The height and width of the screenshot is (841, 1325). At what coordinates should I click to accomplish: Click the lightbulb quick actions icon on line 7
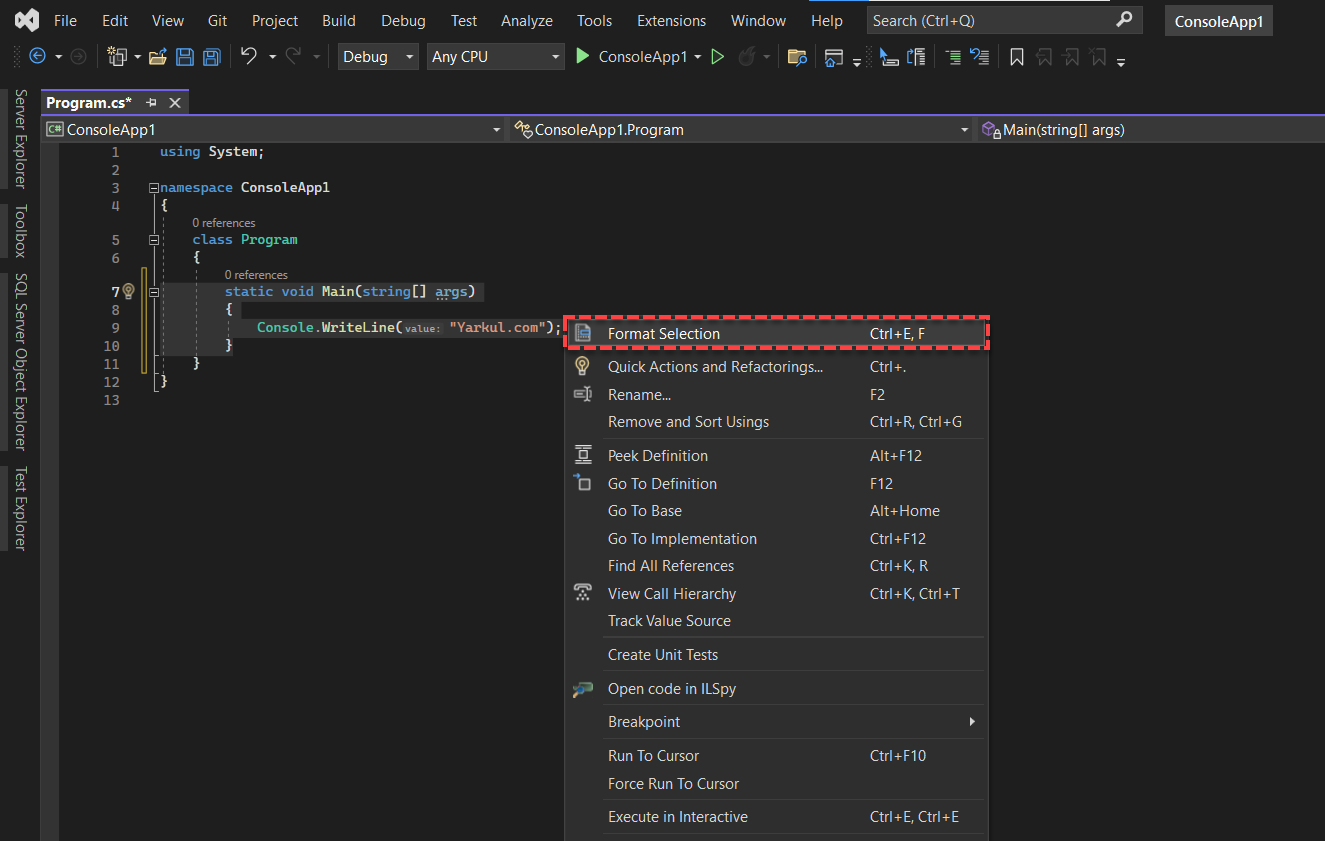point(128,292)
